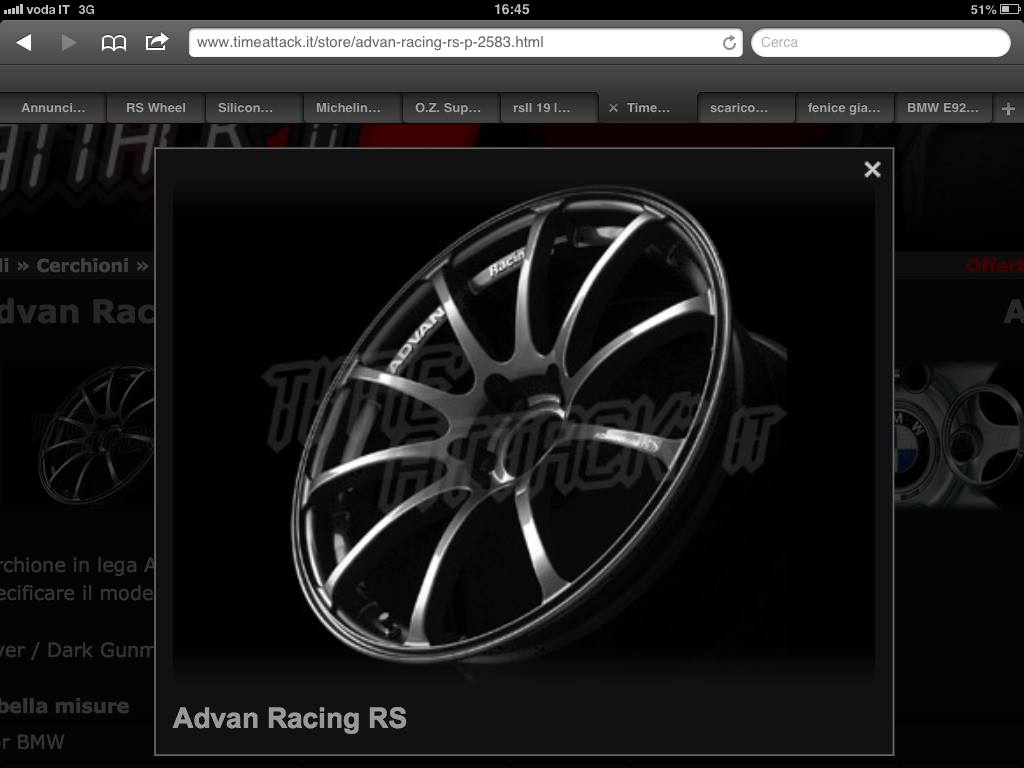Tap the Cerca search field
Screen dimensions: 1024x768
point(880,42)
